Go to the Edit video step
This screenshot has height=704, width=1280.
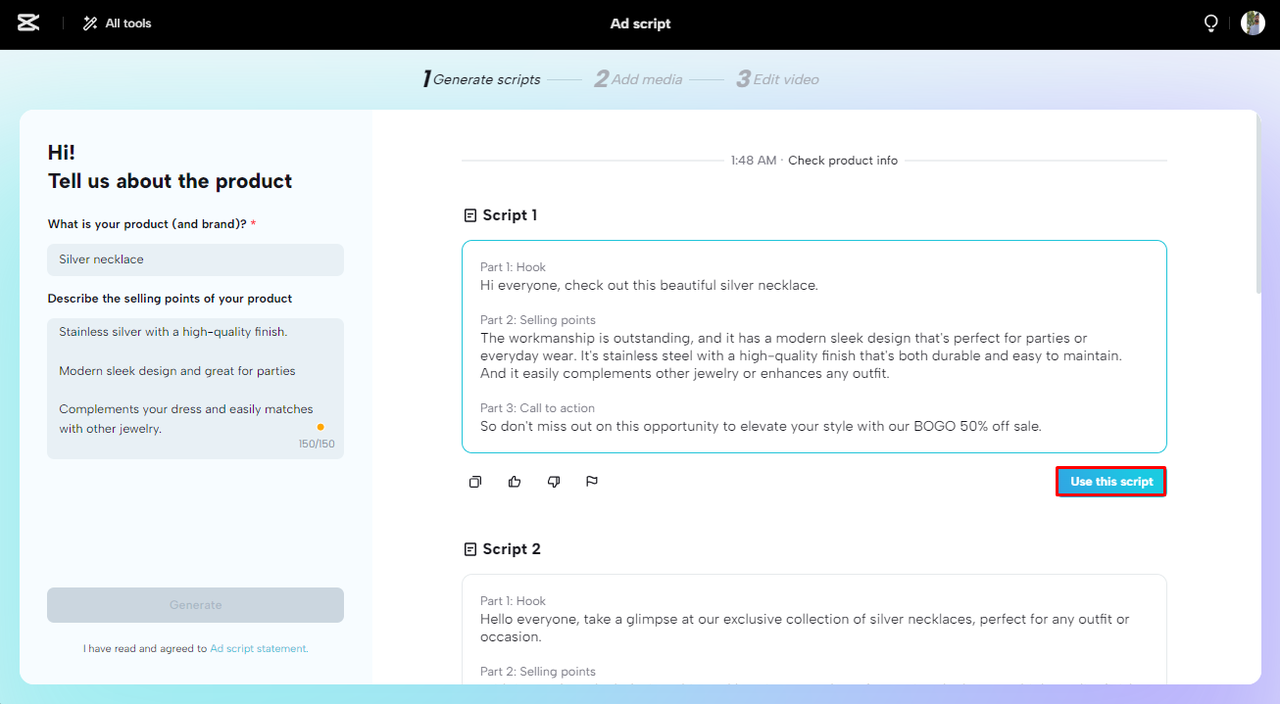tap(778, 79)
